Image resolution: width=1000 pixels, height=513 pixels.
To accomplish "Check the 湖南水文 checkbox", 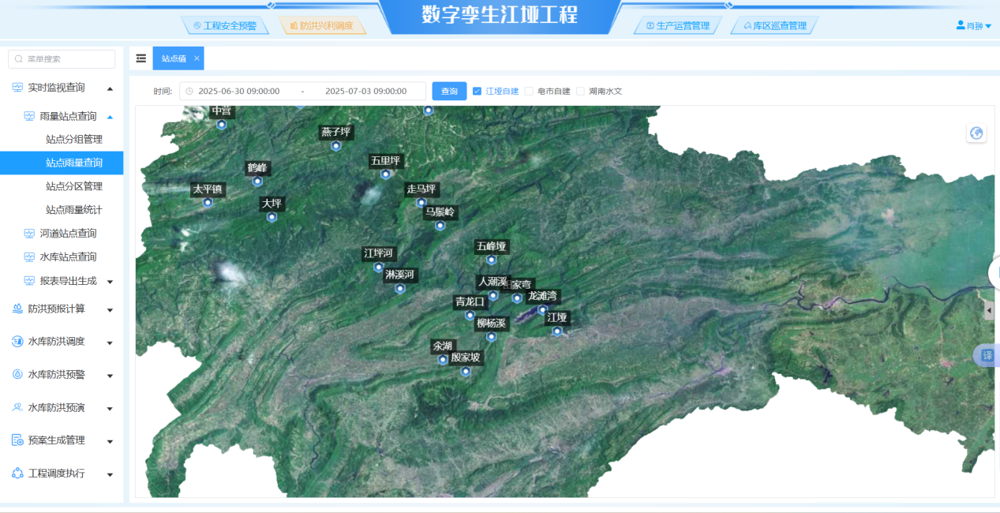I will [x=580, y=91].
